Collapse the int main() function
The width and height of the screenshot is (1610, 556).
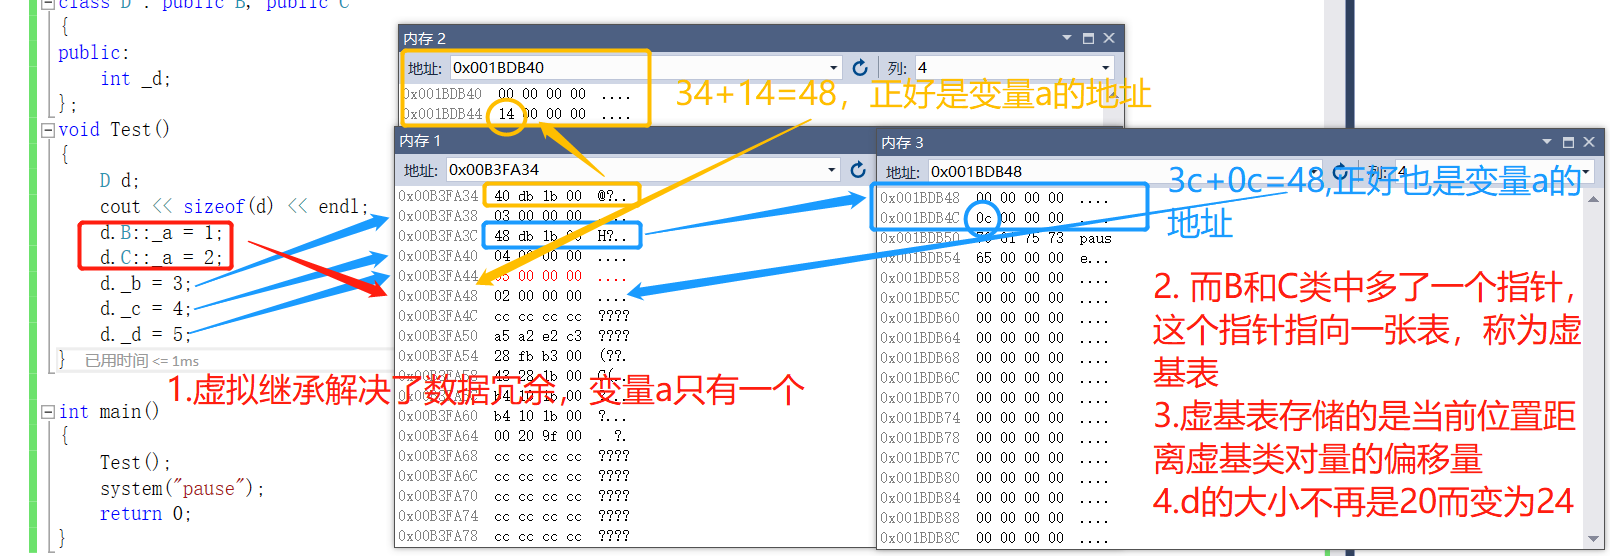pyautogui.click(x=47, y=412)
